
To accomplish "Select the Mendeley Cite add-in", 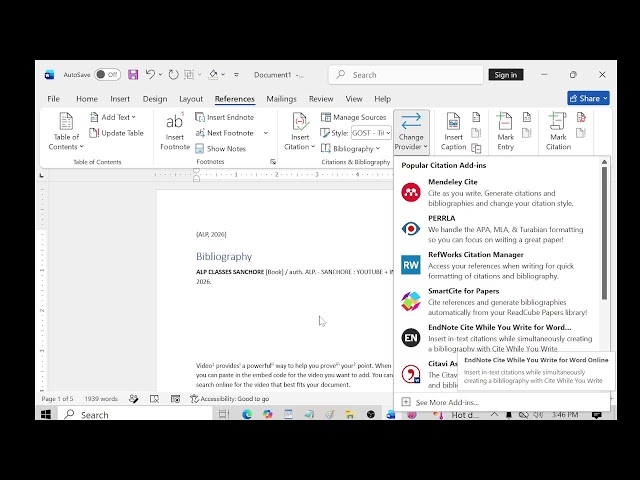I will coord(498,193).
